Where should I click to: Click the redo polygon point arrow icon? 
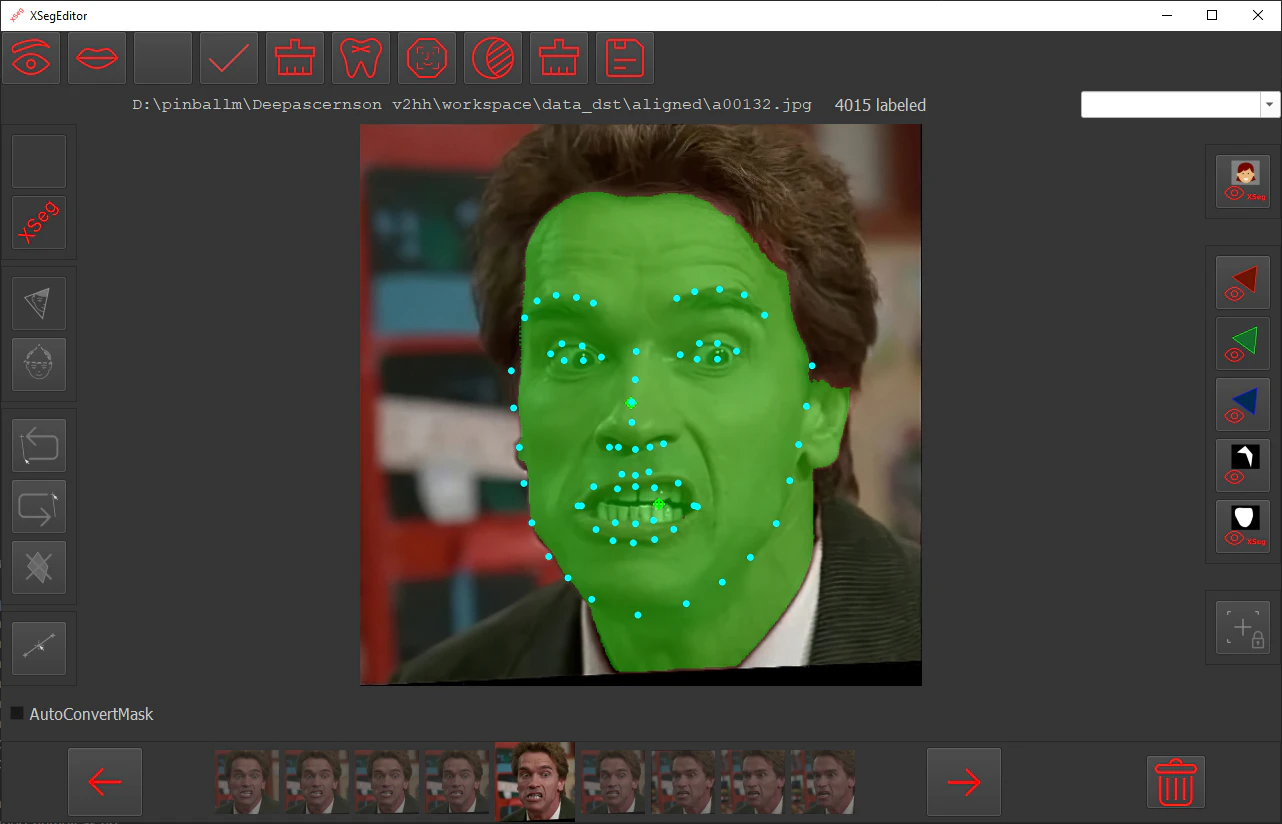point(39,506)
